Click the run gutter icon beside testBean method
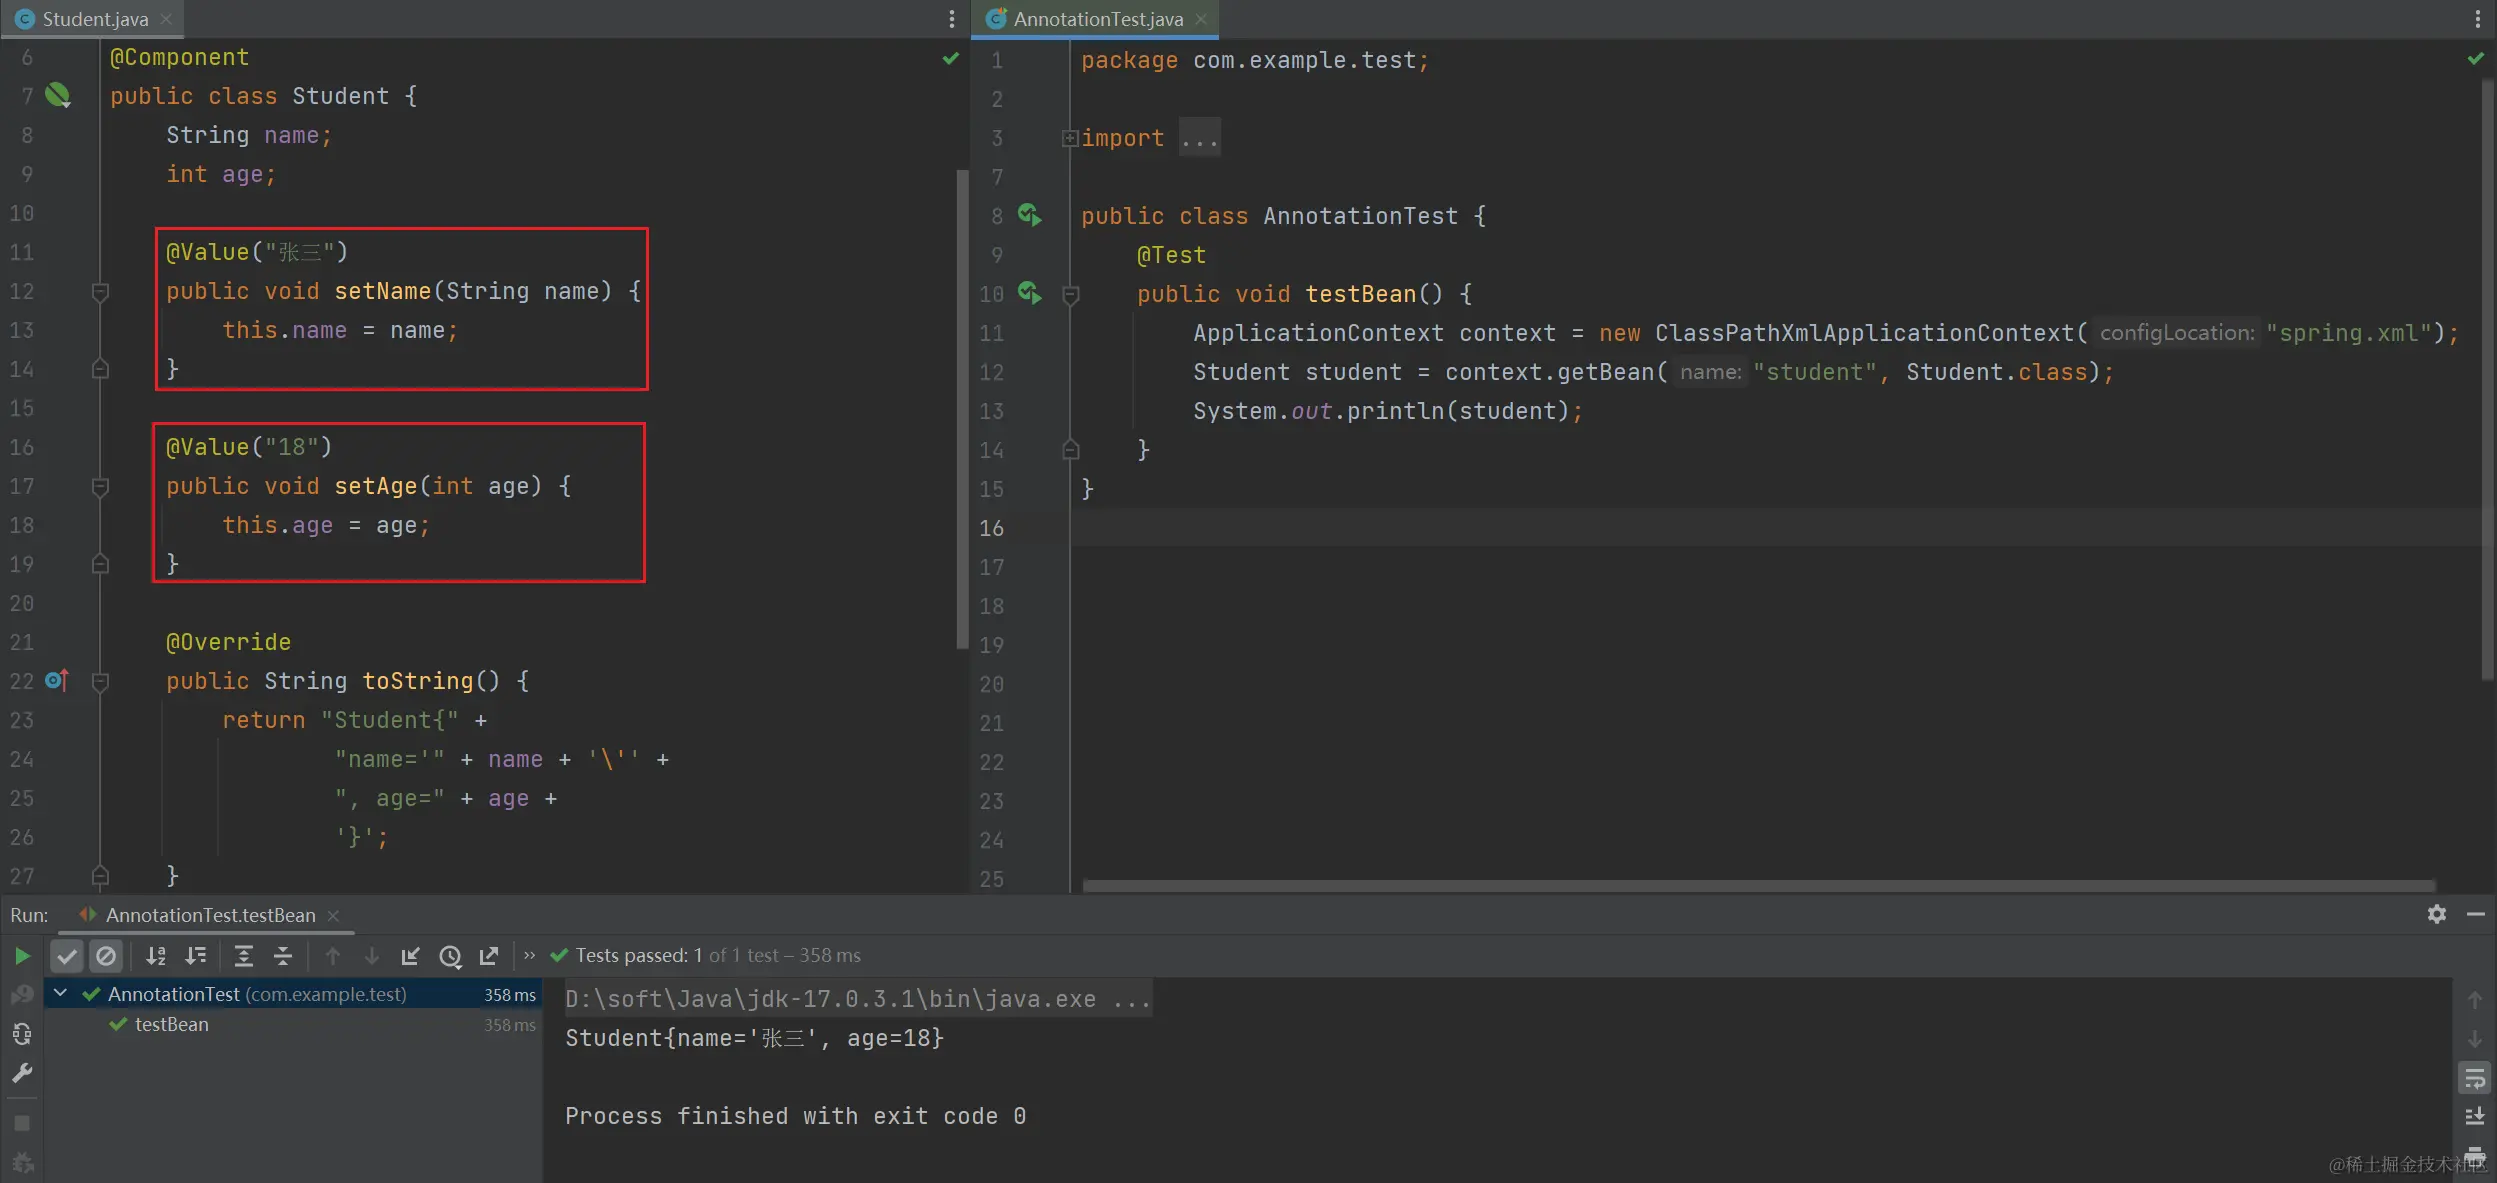The image size is (2497, 1183). click(1029, 293)
